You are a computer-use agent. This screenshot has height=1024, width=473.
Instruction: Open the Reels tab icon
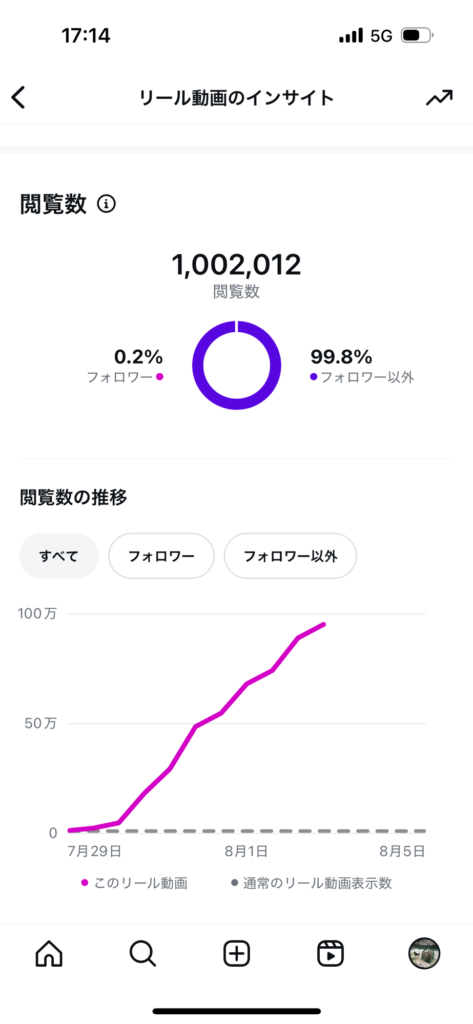click(x=331, y=954)
